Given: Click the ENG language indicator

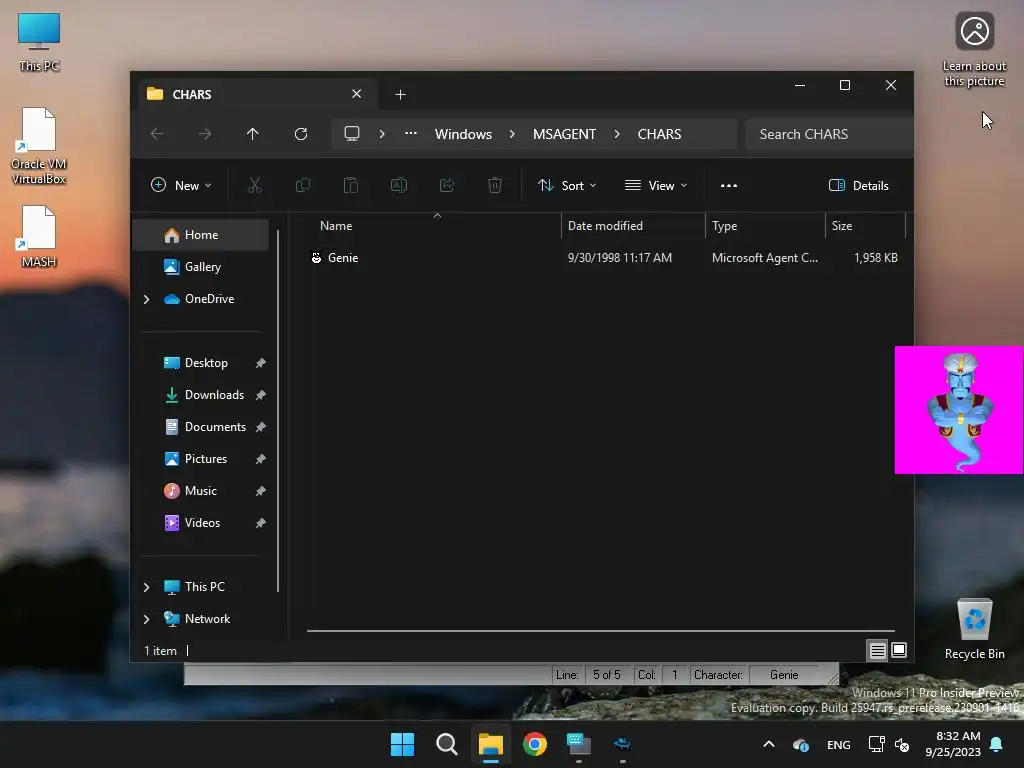Looking at the screenshot, I should (x=839, y=744).
